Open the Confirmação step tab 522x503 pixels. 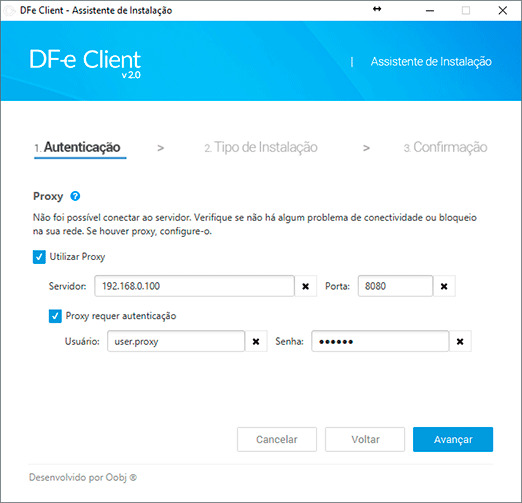click(x=445, y=147)
